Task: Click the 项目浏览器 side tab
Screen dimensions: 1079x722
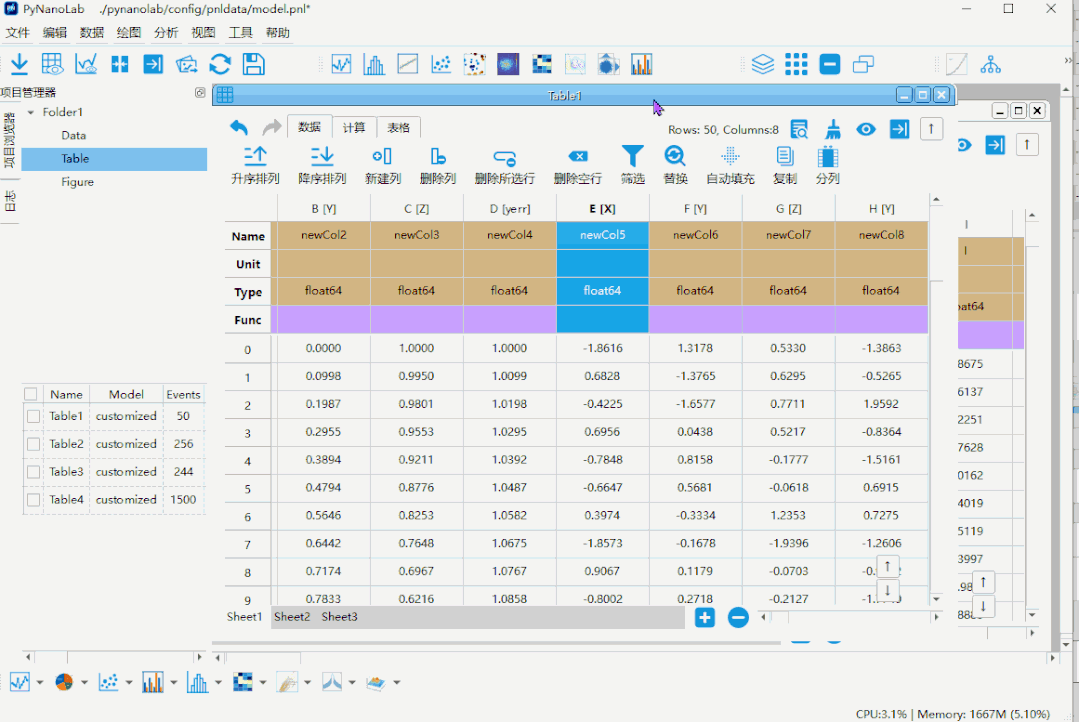Action: (x=10, y=140)
